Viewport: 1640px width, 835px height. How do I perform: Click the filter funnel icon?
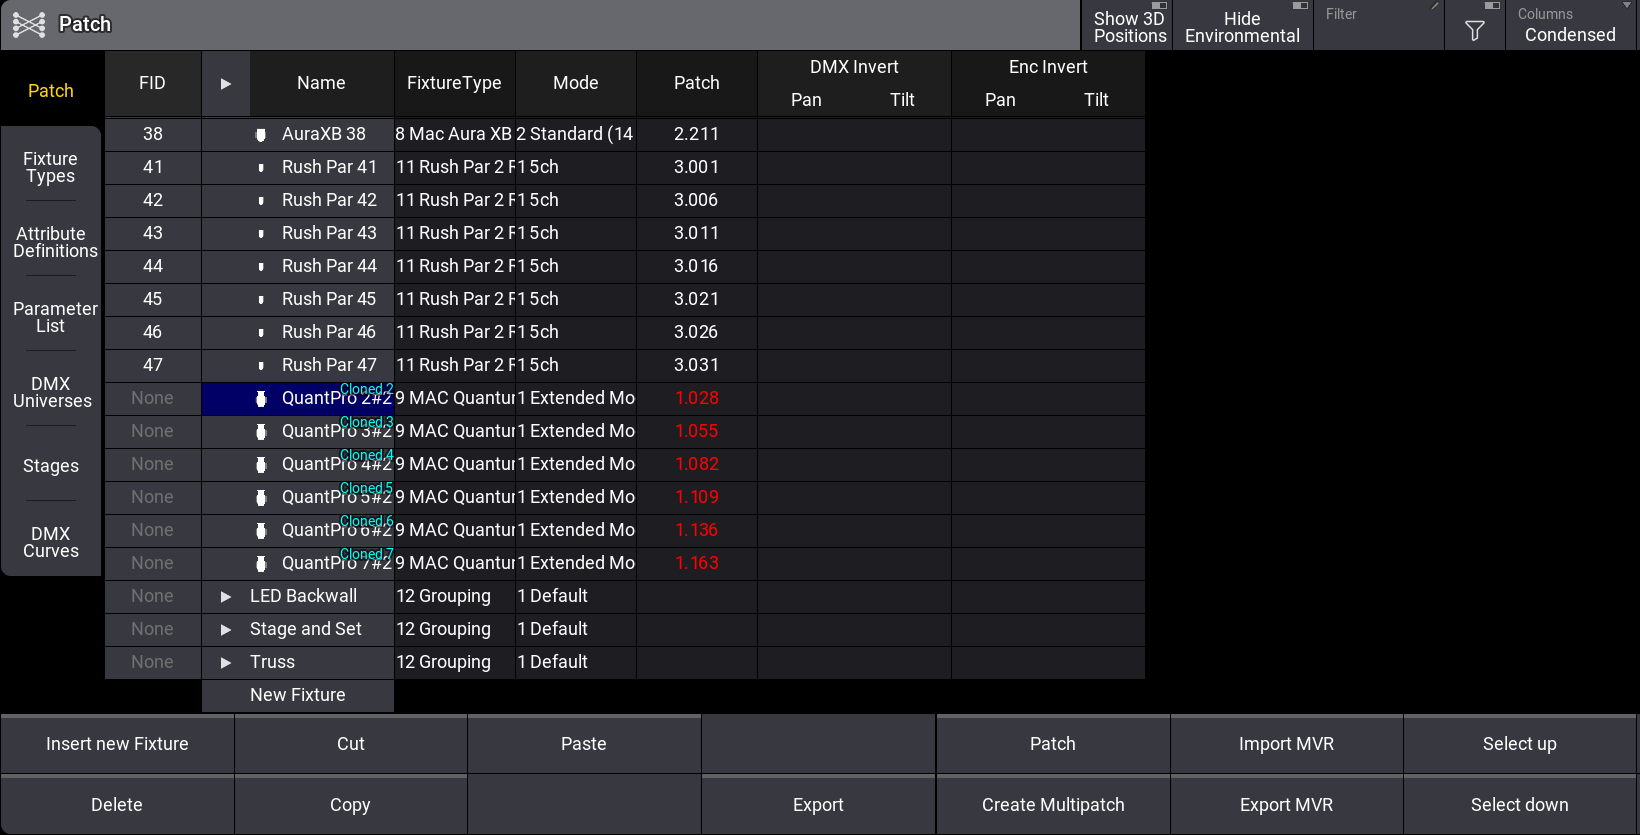coord(1474,31)
